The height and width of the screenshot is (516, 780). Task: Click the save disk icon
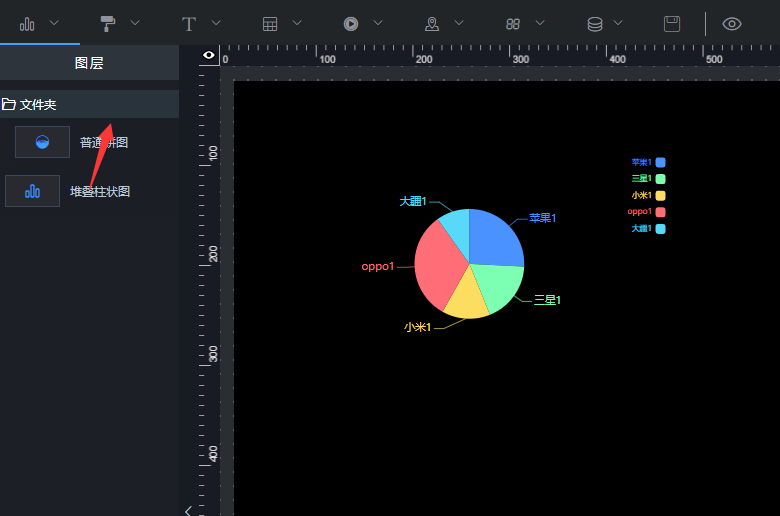(x=672, y=24)
